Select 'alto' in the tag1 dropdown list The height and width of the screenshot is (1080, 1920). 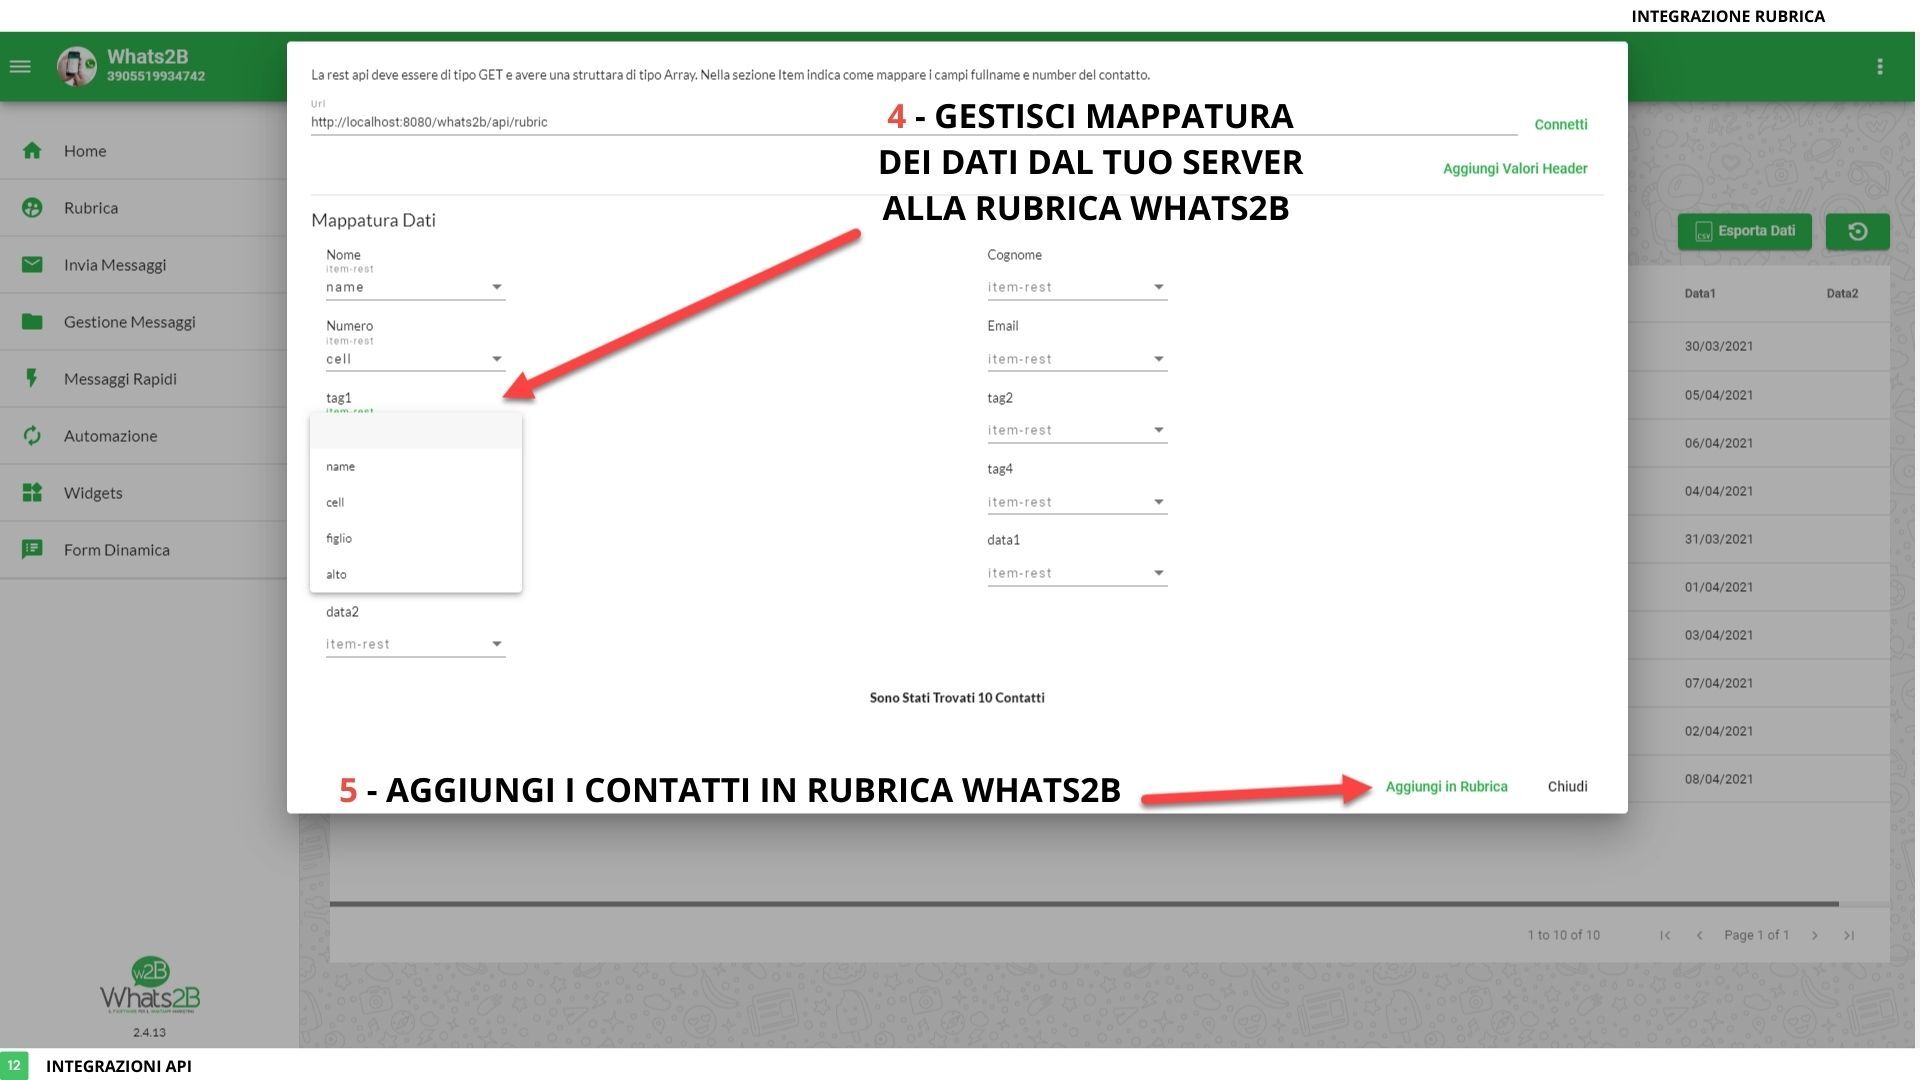click(x=416, y=575)
